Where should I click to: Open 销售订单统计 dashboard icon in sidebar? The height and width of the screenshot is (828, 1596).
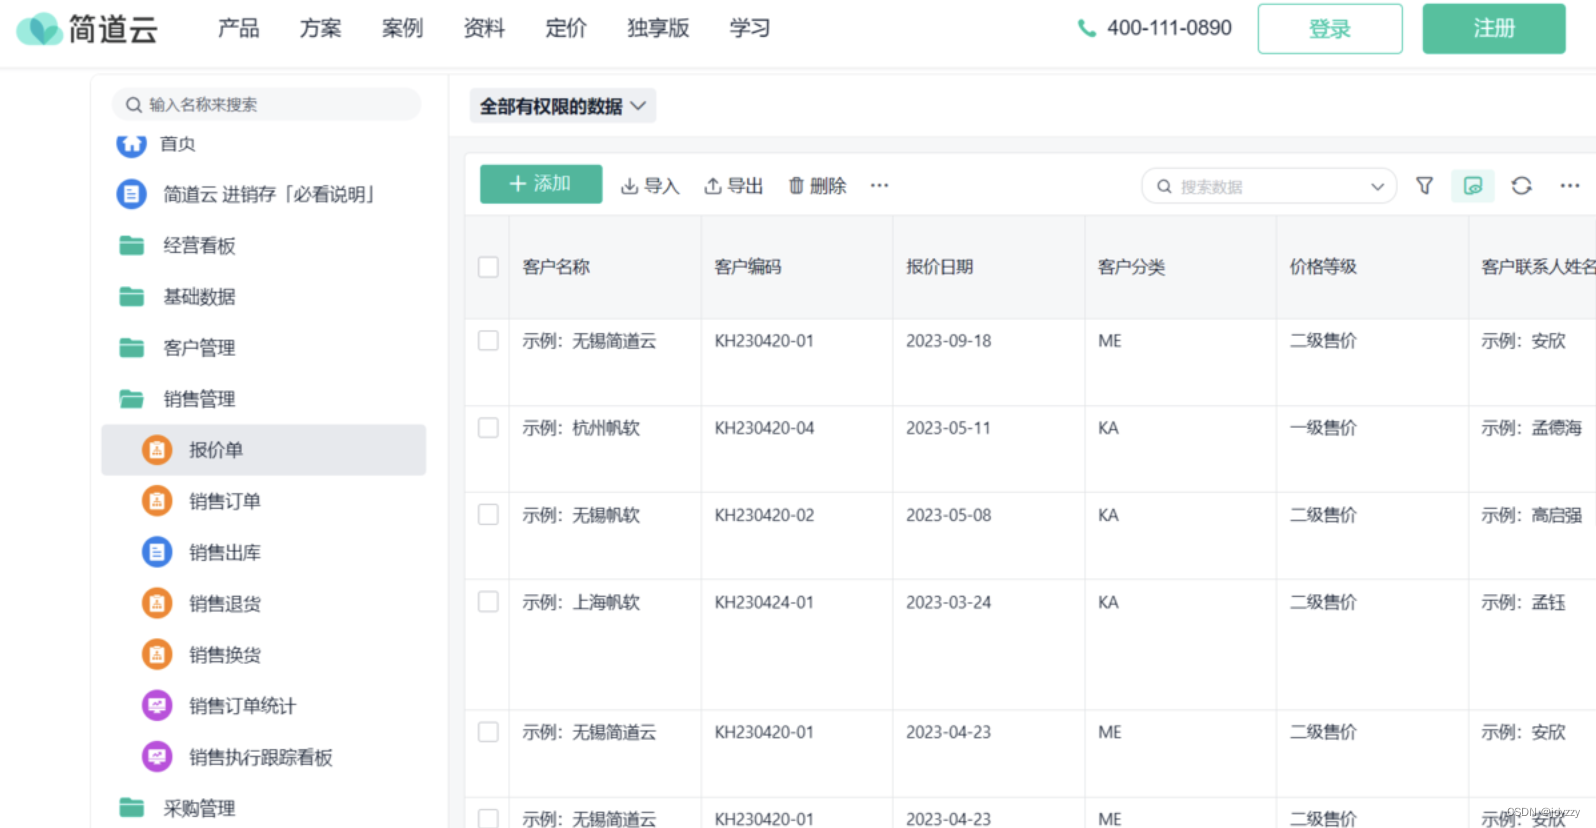point(157,706)
